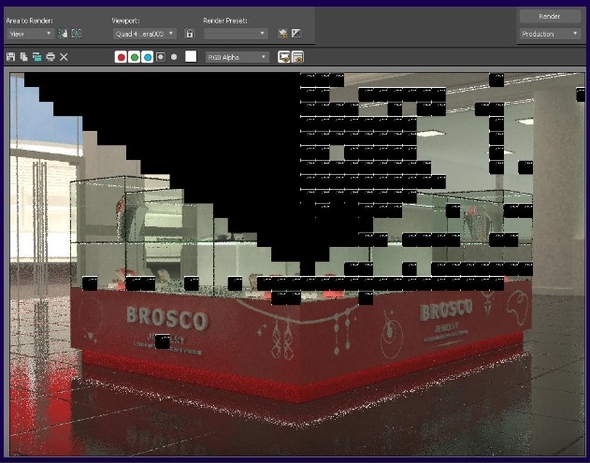Expand the Viewport Quad 4 dropdown
This screenshot has height=463, width=590.
[x=144, y=34]
